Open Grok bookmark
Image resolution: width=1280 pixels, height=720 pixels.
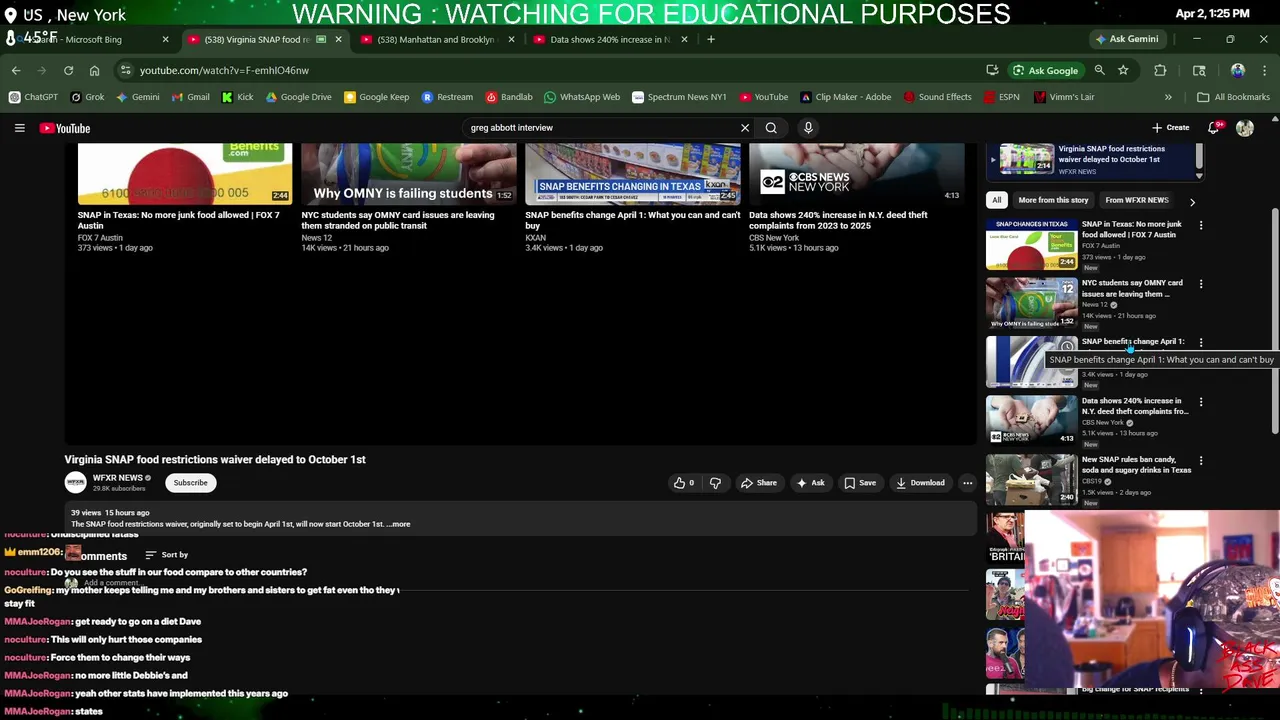tap(87, 97)
